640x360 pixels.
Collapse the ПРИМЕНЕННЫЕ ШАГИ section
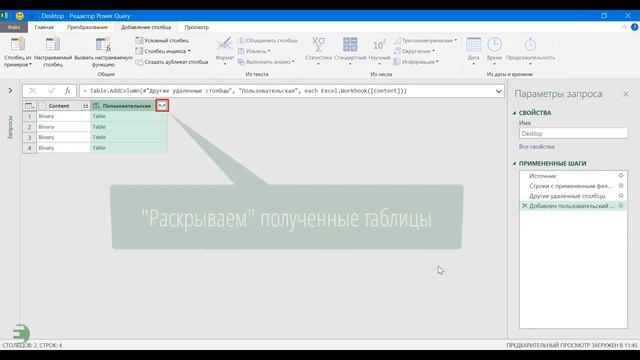tap(514, 163)
